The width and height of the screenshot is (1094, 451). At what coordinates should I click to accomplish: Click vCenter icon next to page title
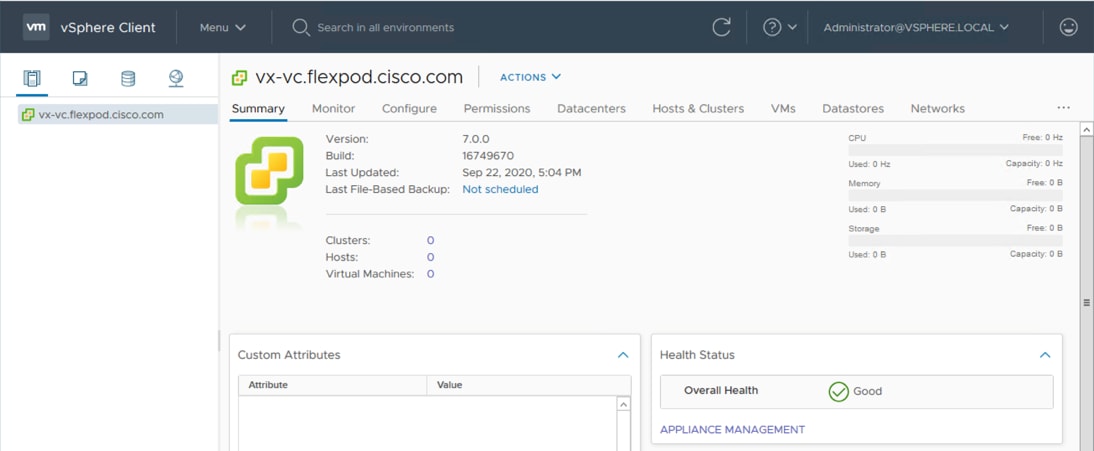pos(239,77)
